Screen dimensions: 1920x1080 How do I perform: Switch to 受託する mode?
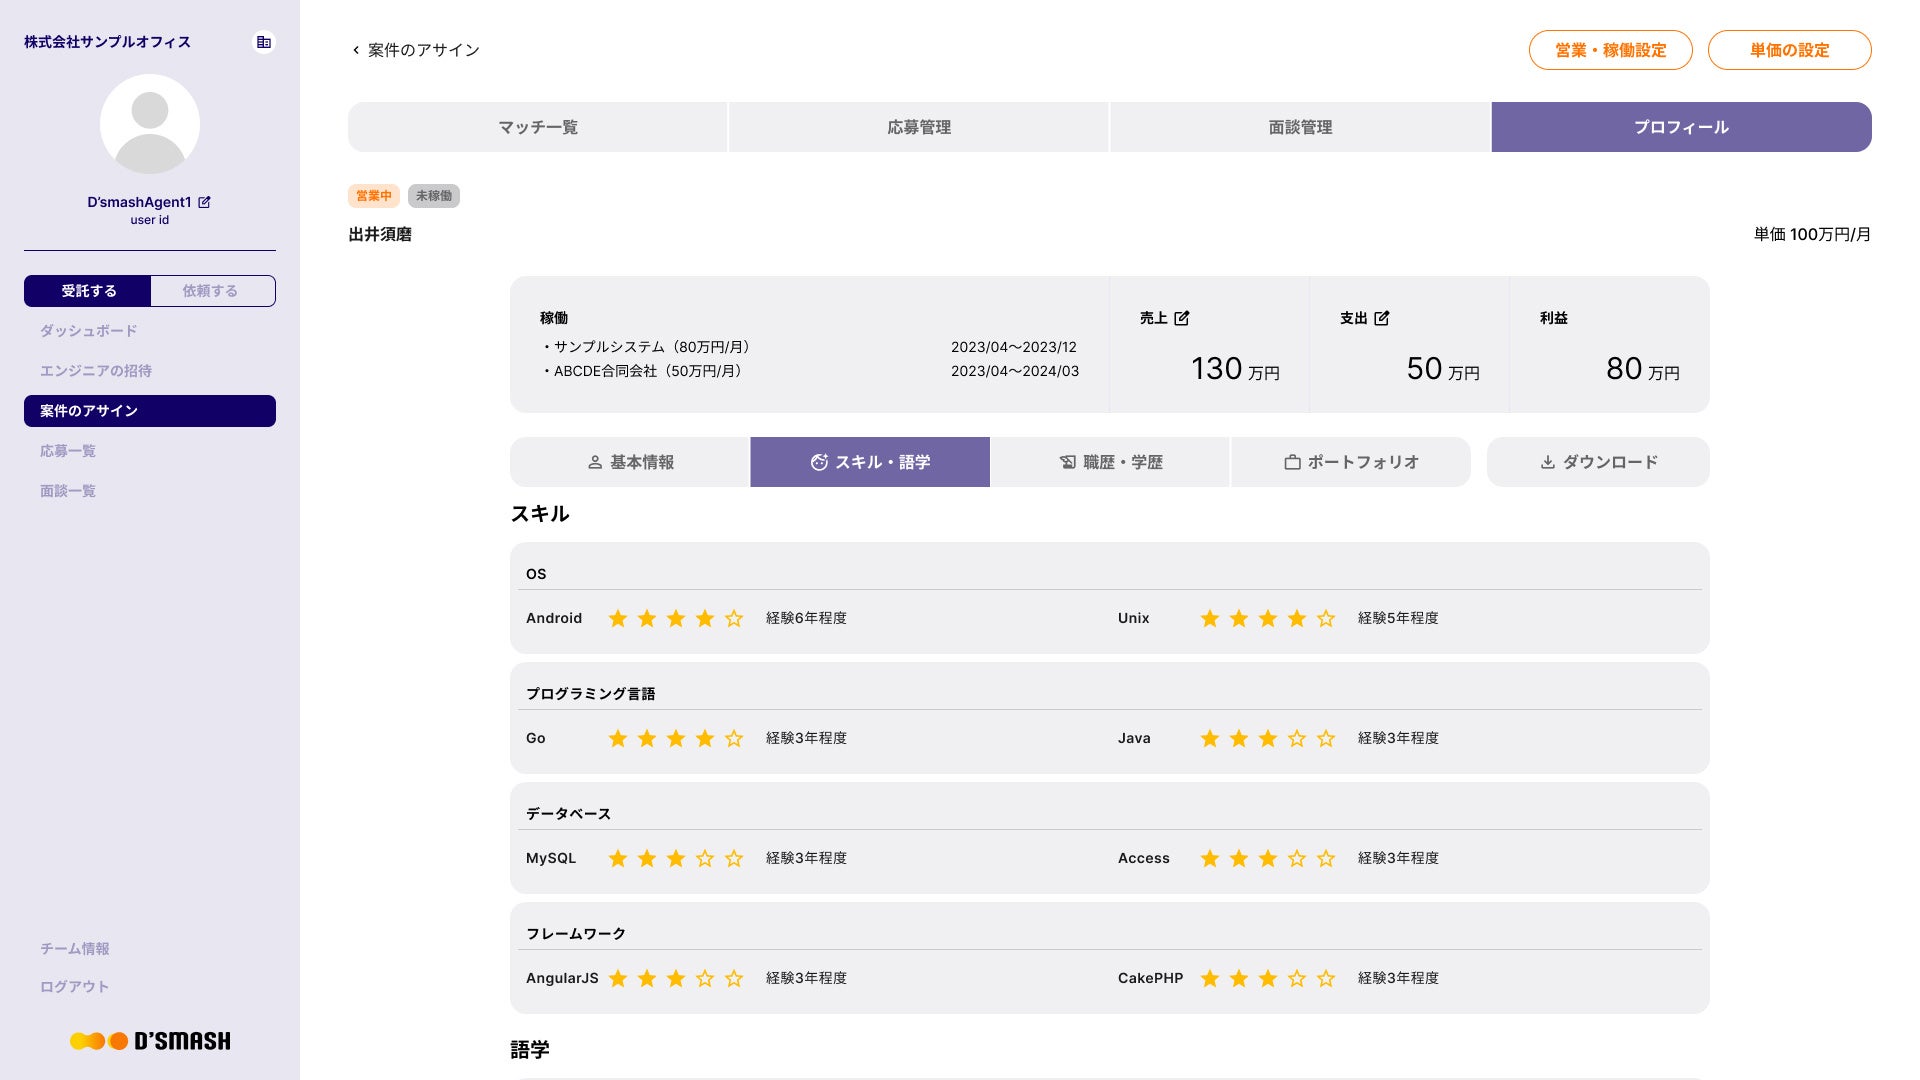88,291
